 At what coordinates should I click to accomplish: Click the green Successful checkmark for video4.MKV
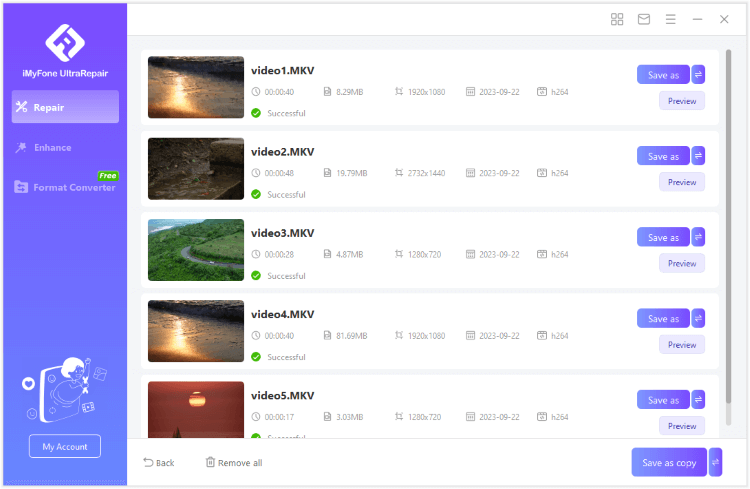click(x=256, y=357)
